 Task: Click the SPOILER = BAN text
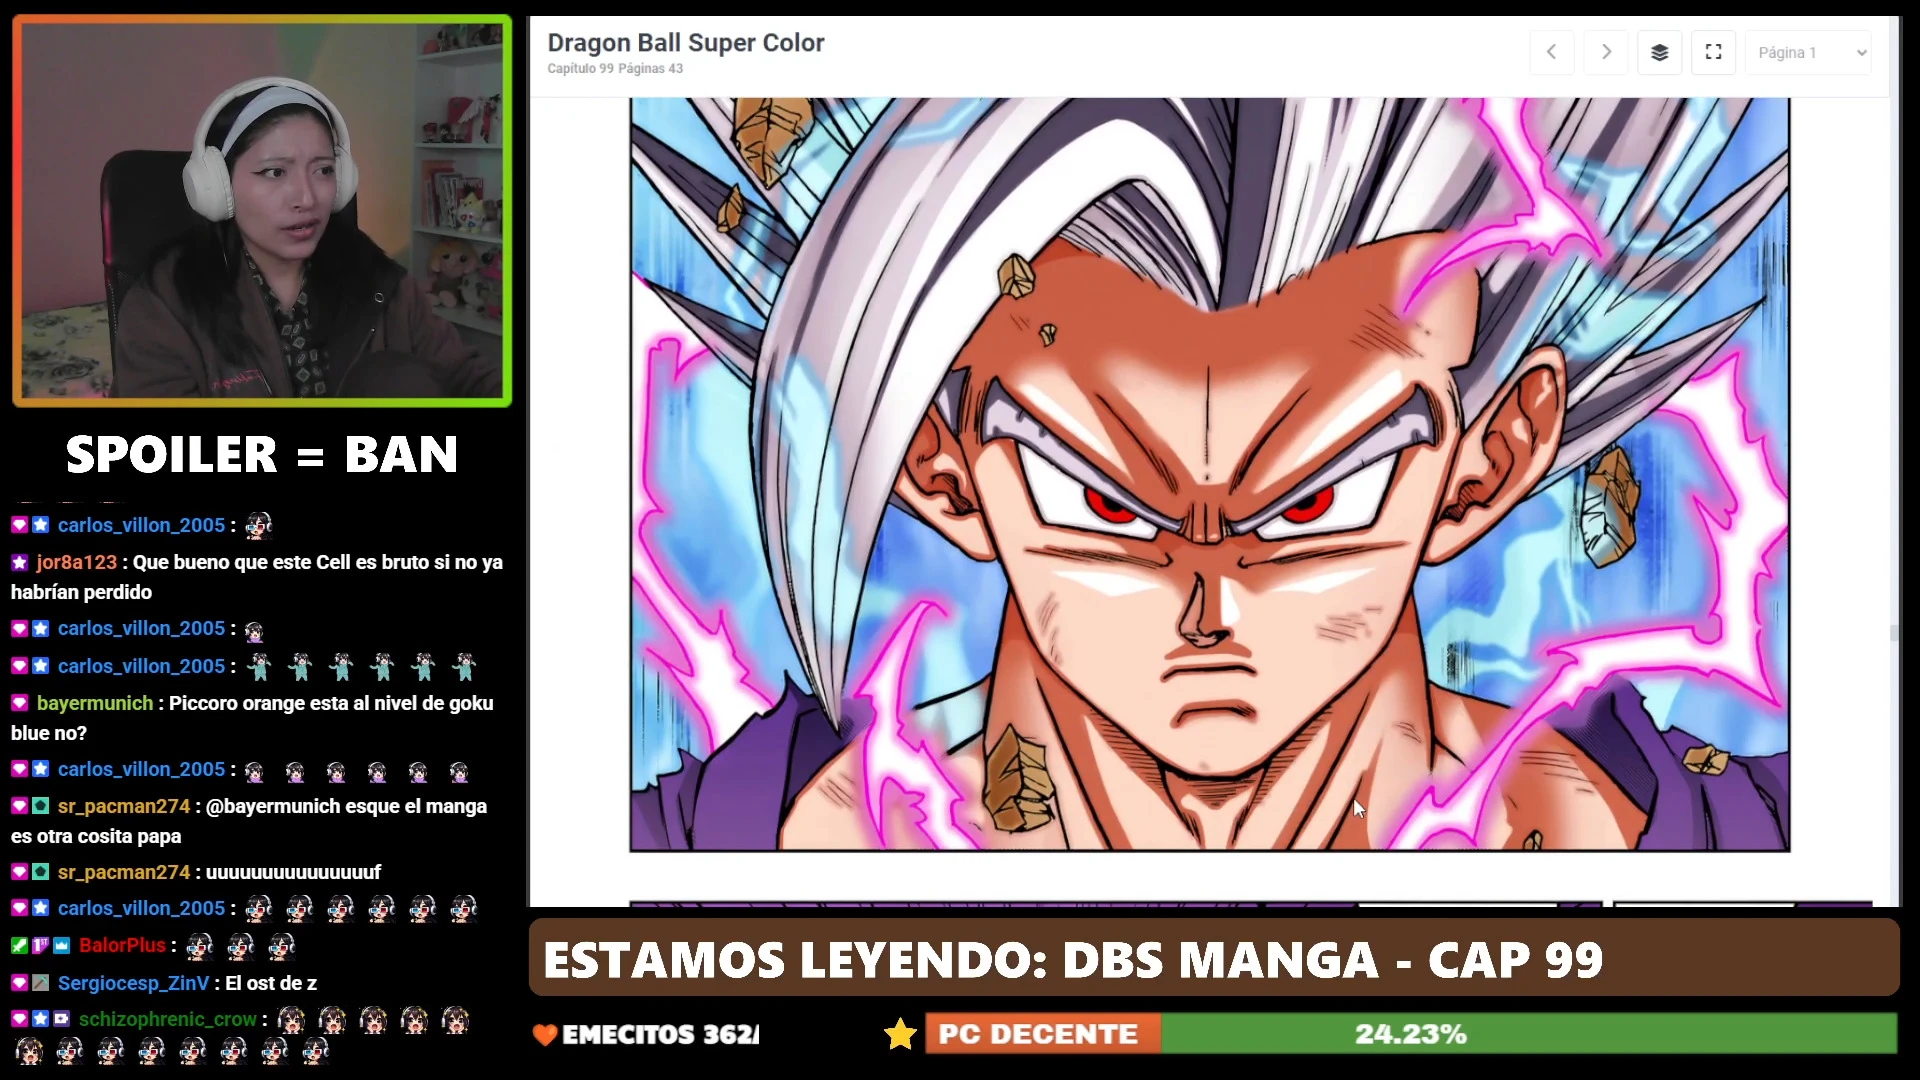pos(262,455)
